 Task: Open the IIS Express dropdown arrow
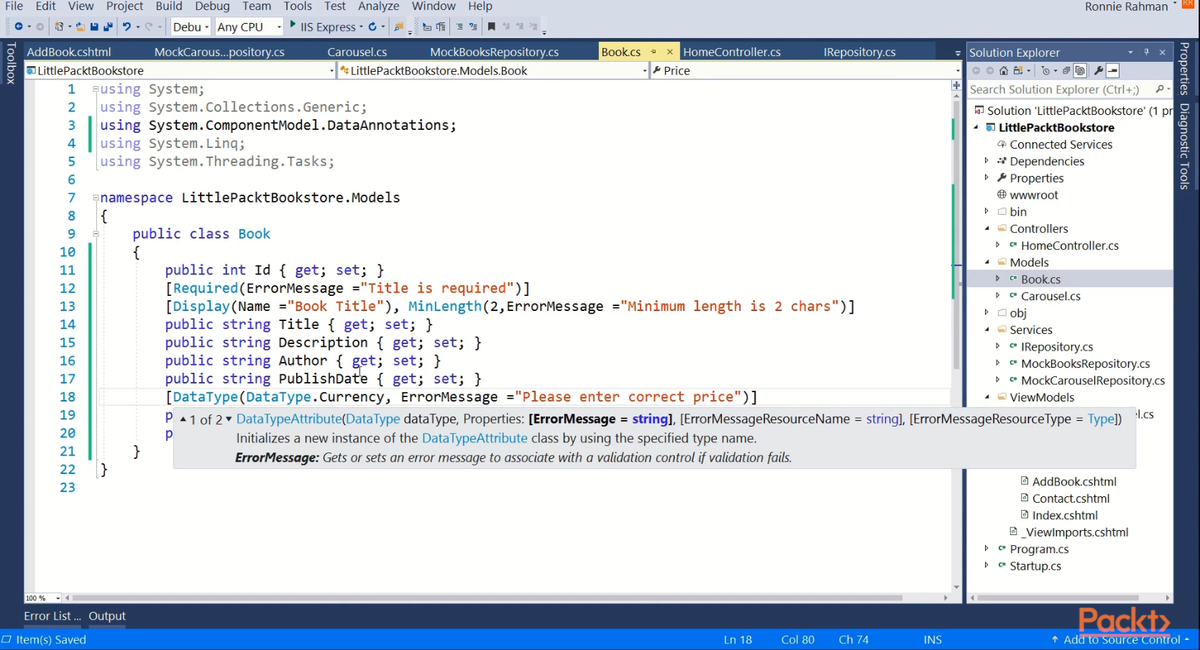point(361,27)
